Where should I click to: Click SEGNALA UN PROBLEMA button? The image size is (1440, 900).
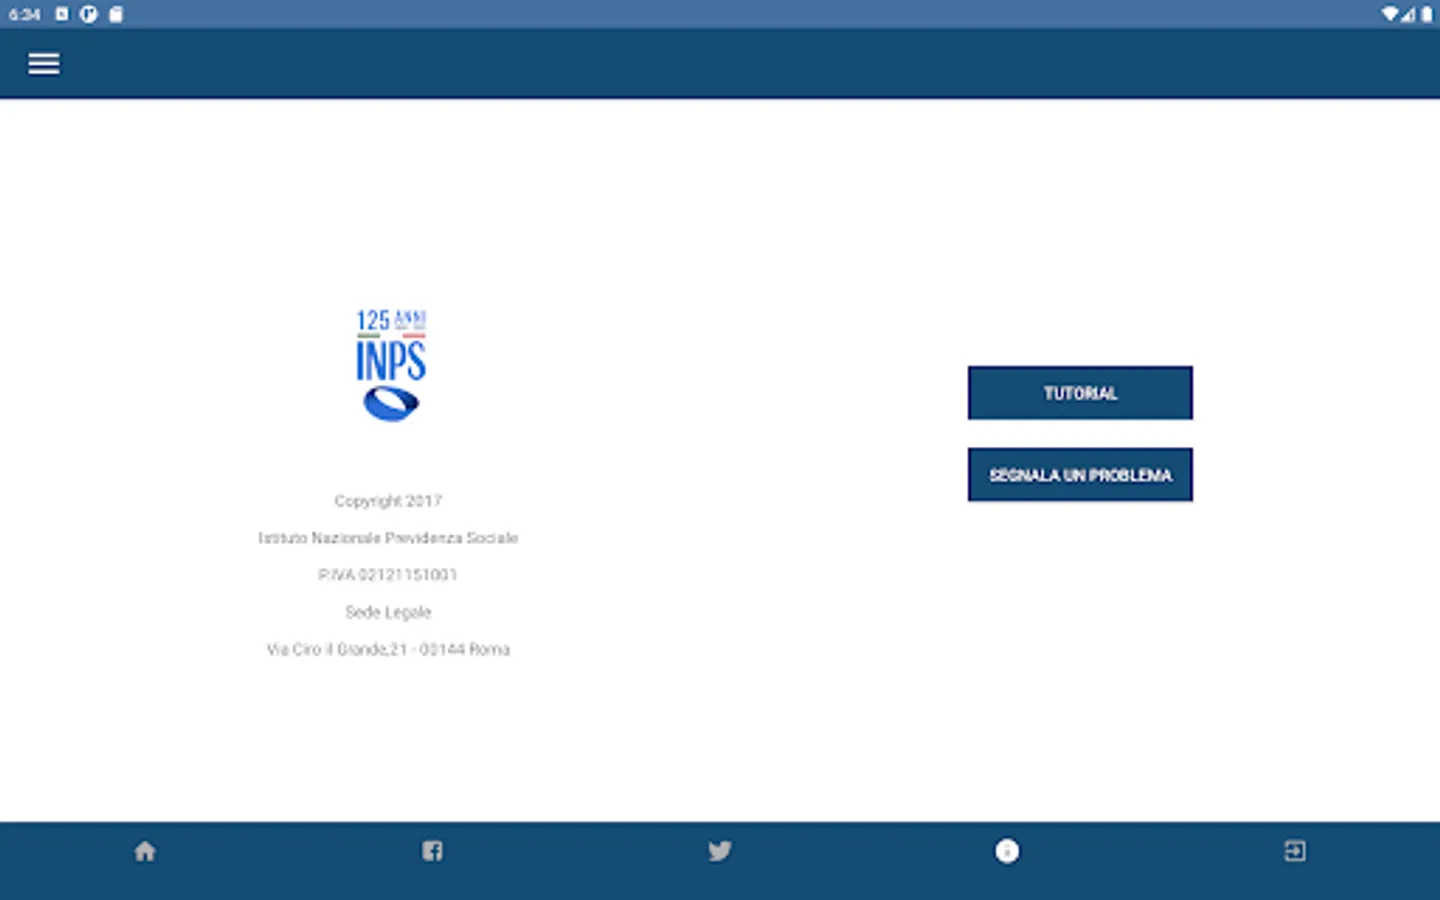[1080, 475]
